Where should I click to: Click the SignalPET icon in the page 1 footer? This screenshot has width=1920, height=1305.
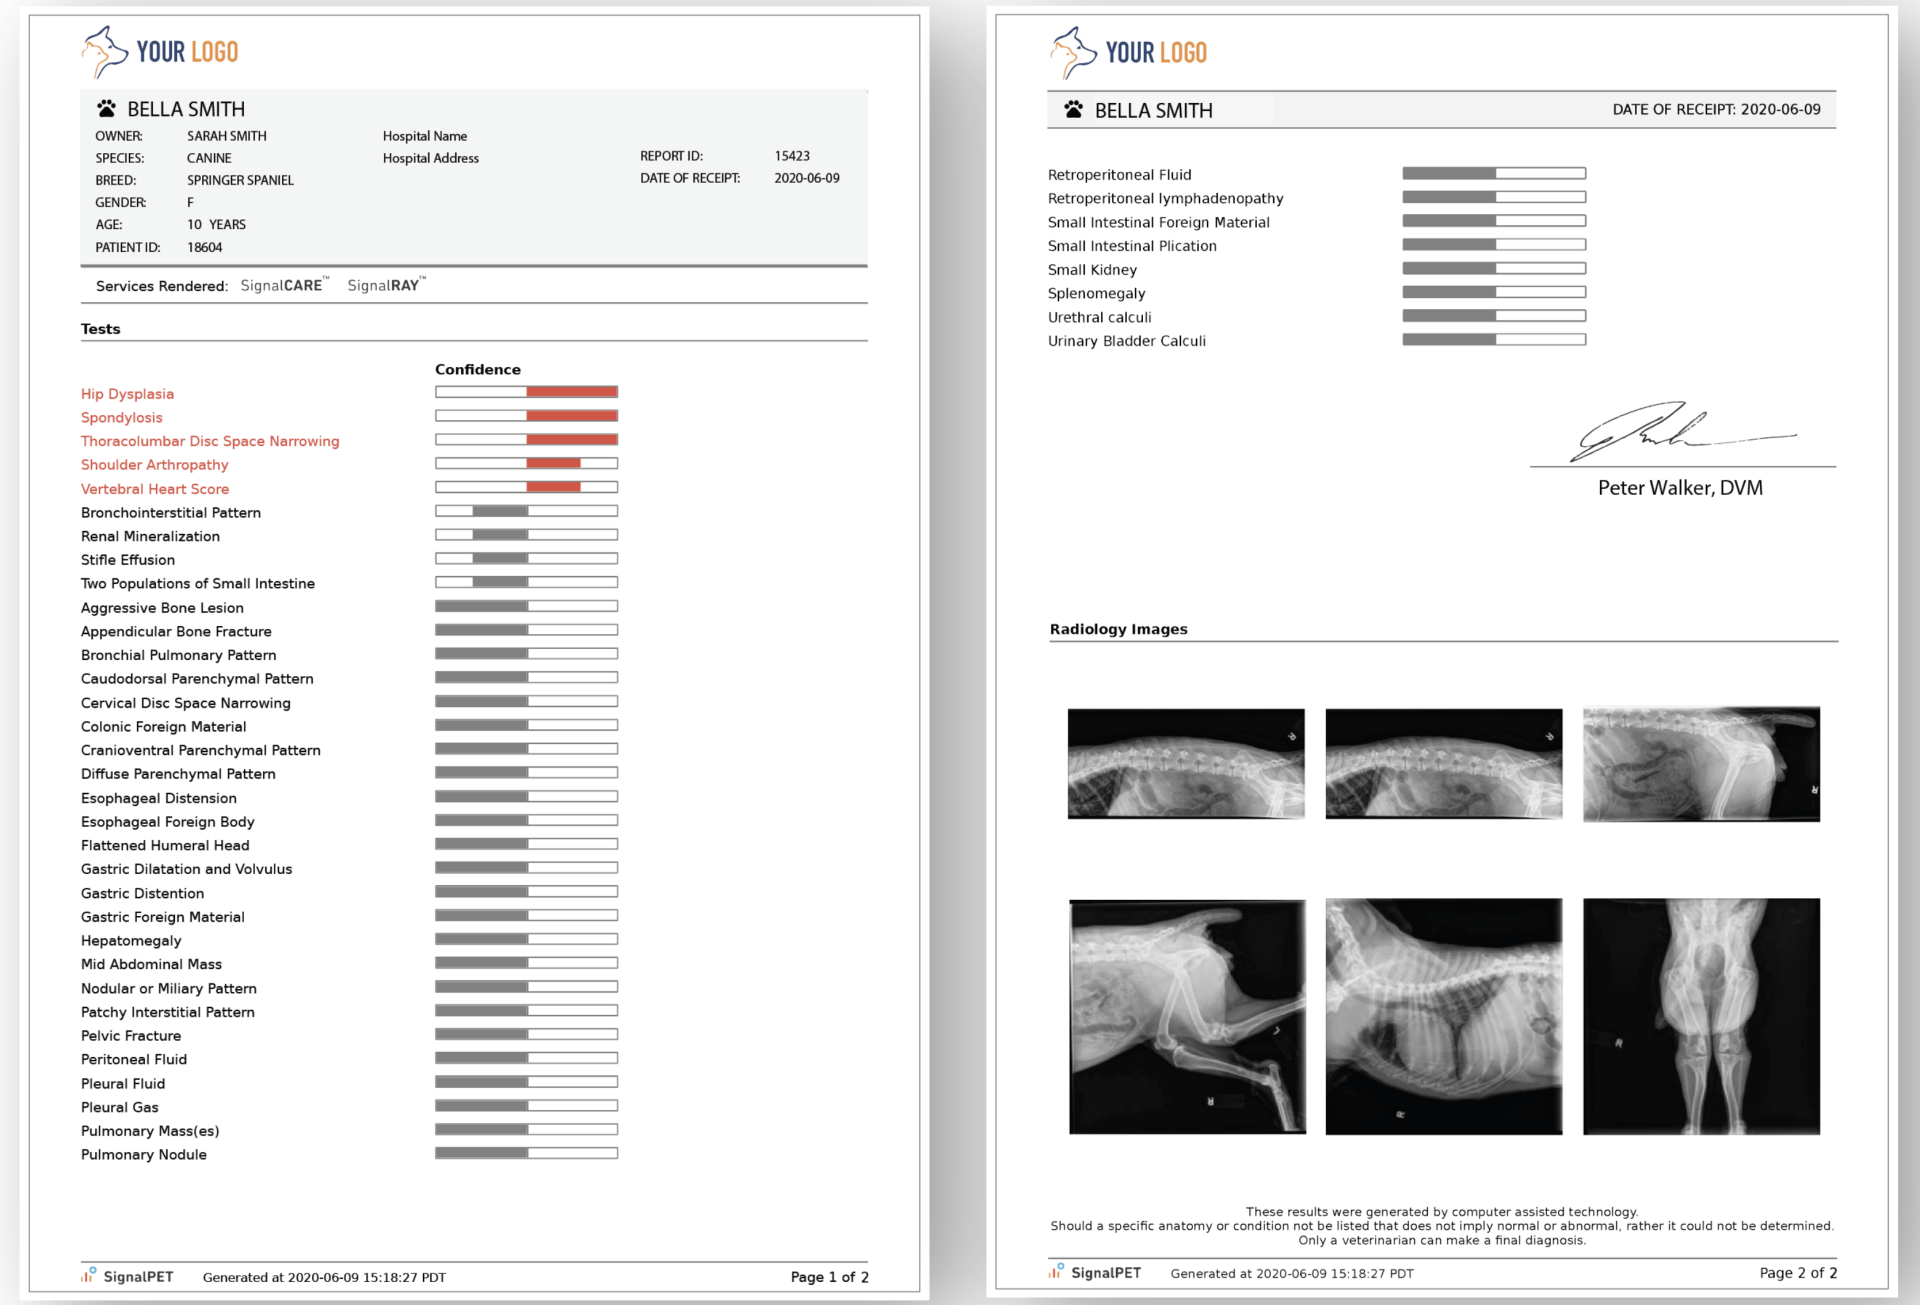[x=89, y=1275]
